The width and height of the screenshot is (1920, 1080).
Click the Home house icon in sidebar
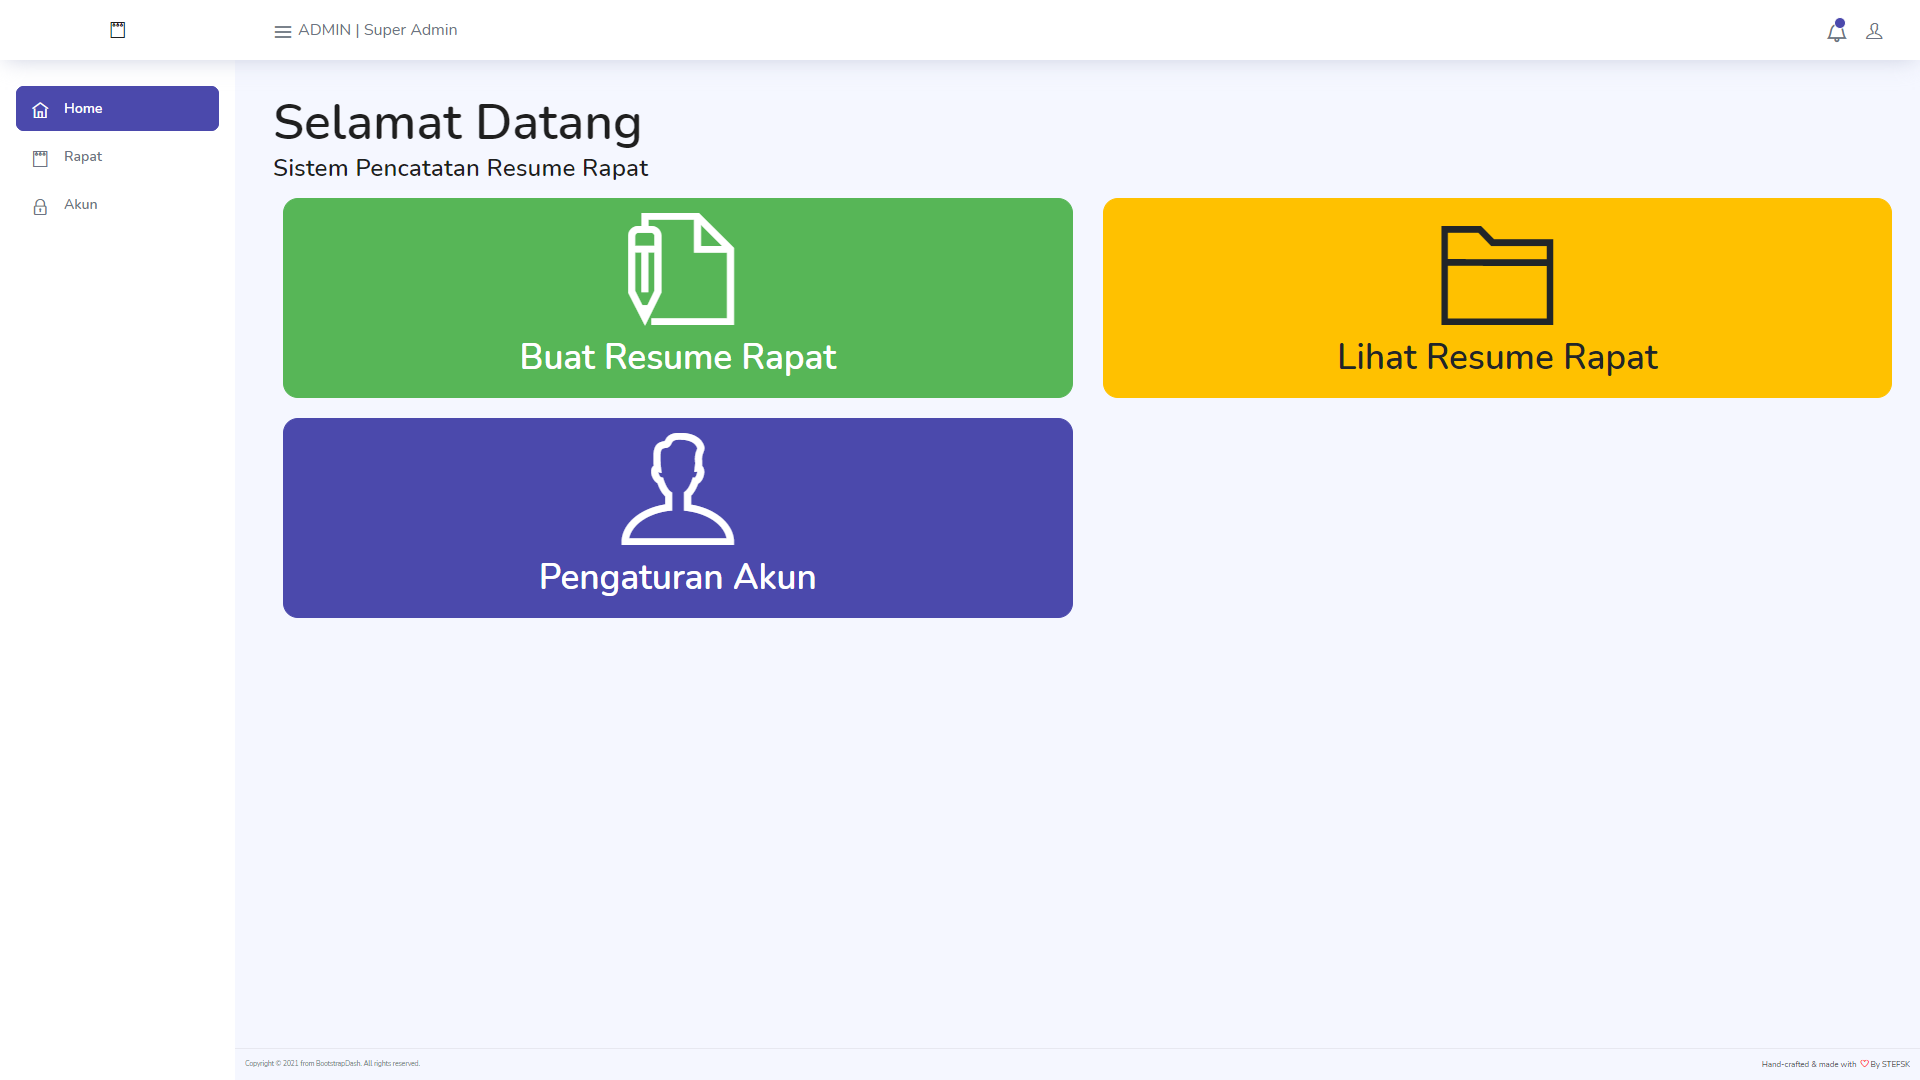(x=40, y=110)
